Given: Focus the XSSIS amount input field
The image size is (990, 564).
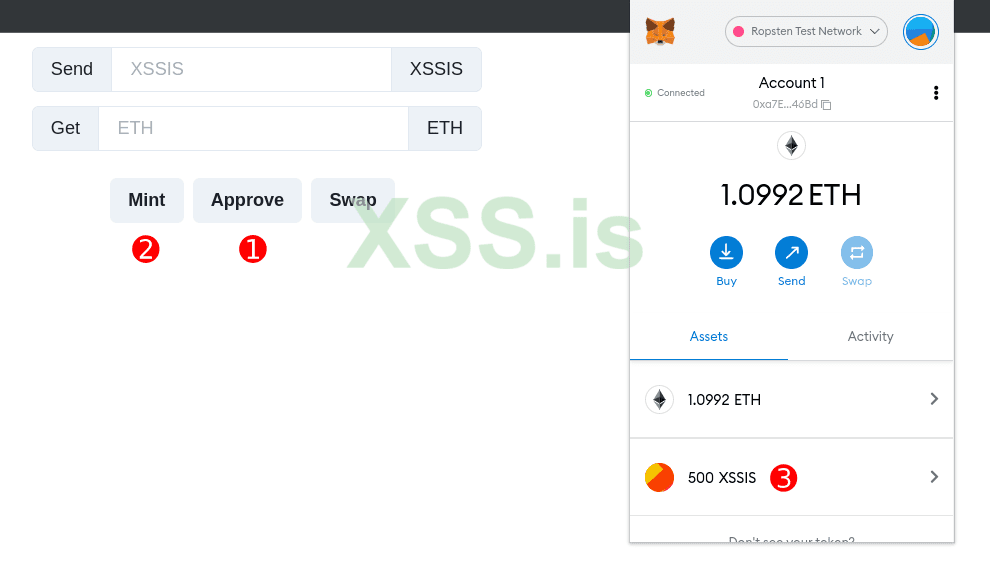Looking at the screenshot, I should click(251, 69).
